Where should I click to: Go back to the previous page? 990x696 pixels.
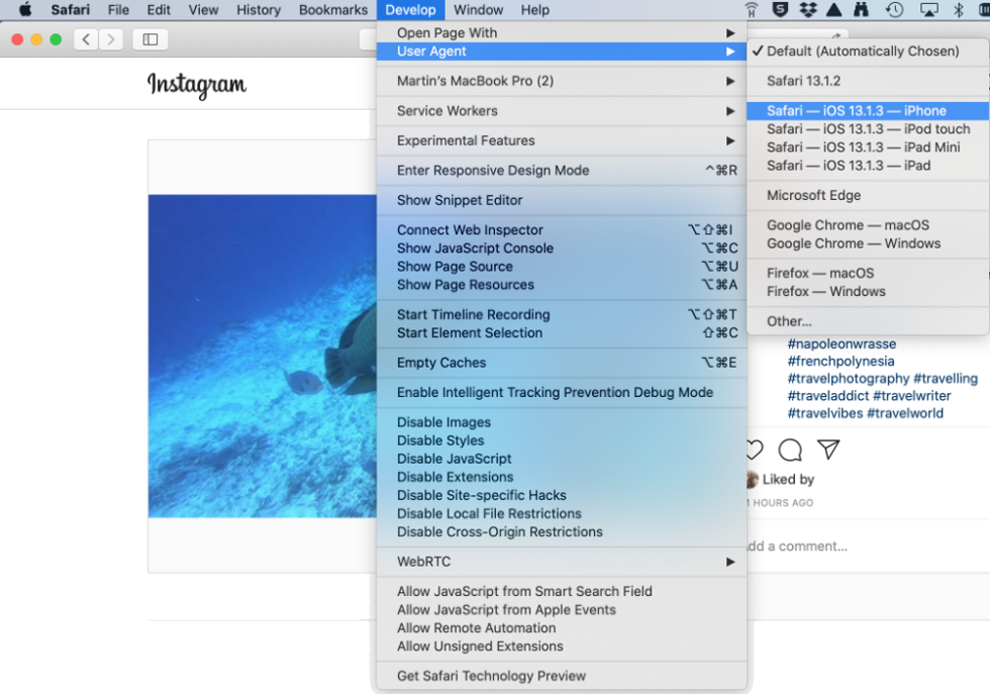86,39
